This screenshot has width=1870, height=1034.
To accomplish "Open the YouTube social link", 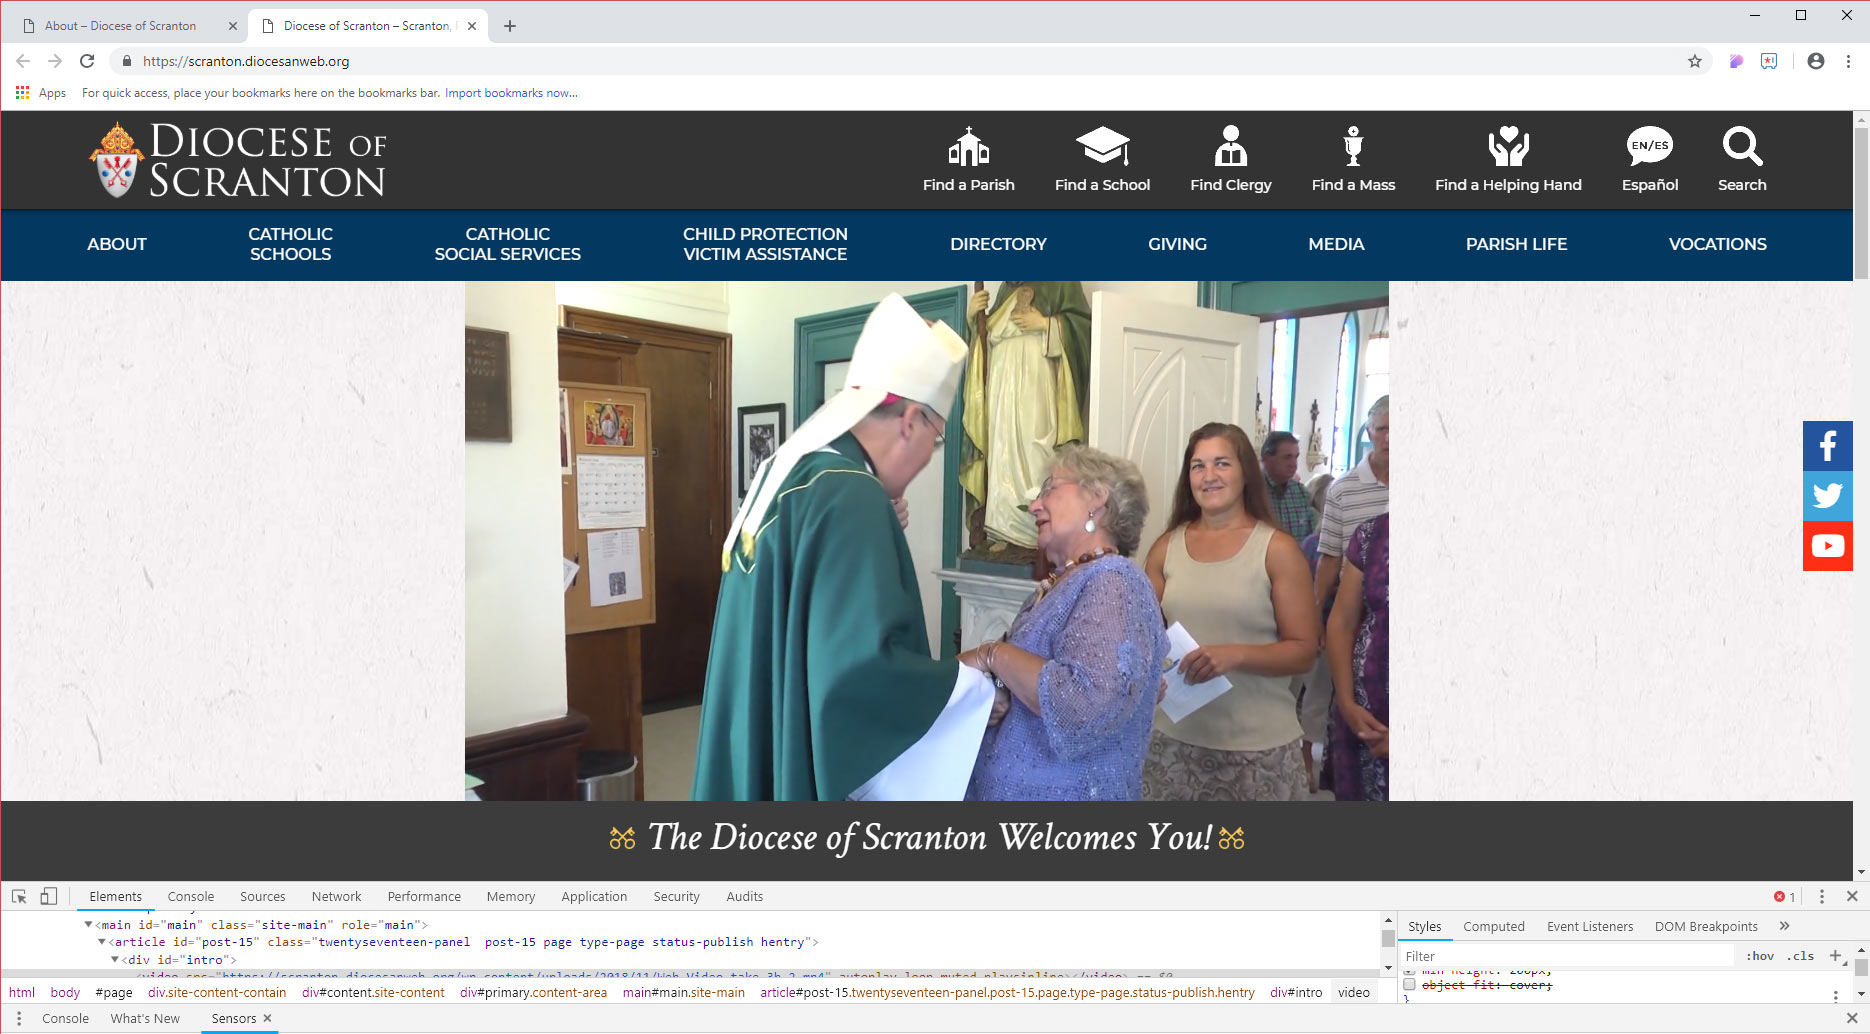I will (x=1827, y=546).
